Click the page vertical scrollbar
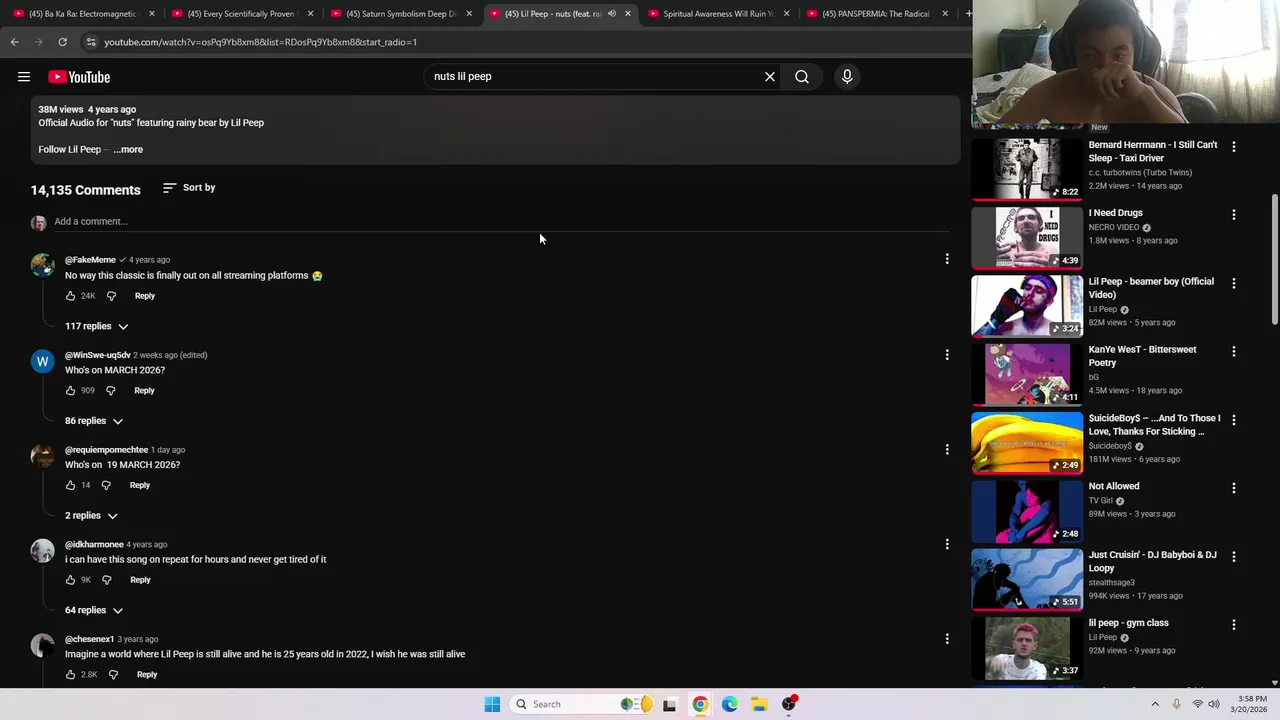This screenshot has width=1280, height=720. 1275,260
